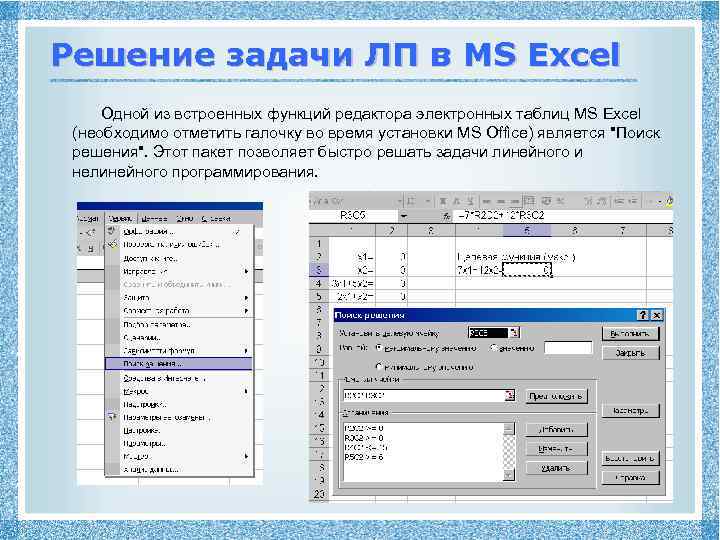Choose Поиск решения in the Сервис menu
Screen dimensions: 720x540
(x=179, y=364)
